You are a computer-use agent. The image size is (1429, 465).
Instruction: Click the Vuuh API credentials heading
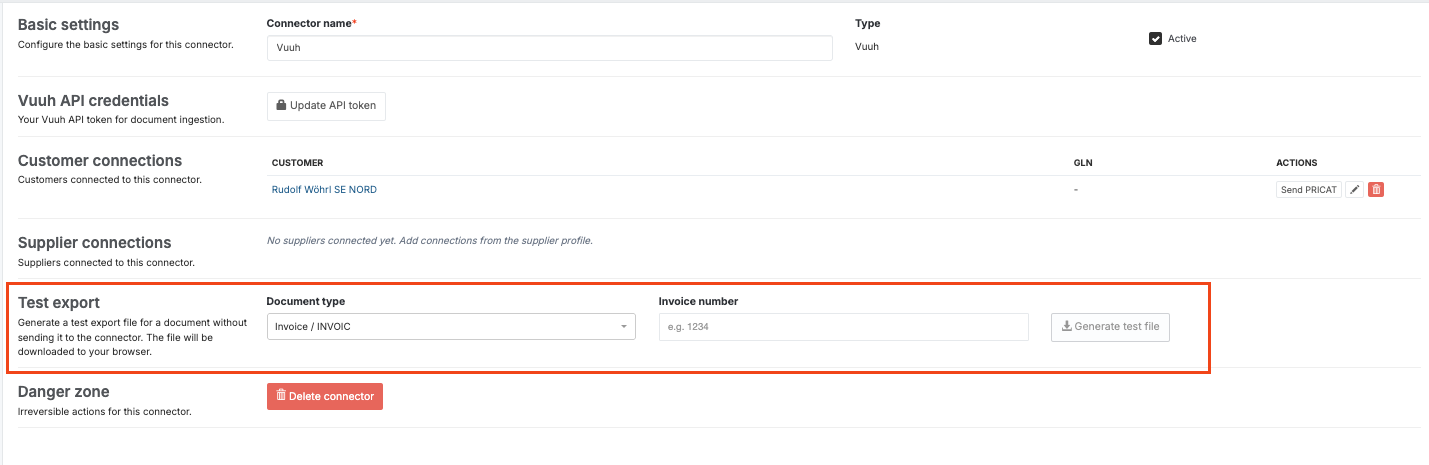pos(93,101)
